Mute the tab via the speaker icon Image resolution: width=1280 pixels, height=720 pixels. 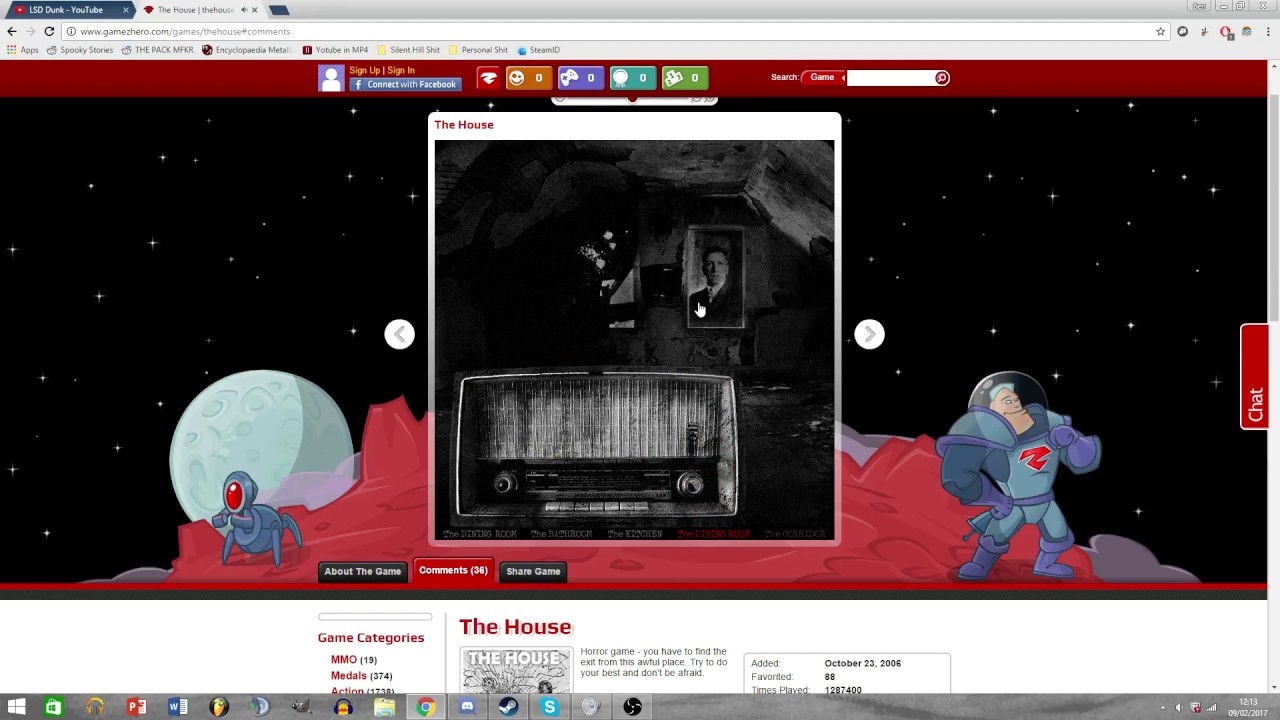(244, 10)
